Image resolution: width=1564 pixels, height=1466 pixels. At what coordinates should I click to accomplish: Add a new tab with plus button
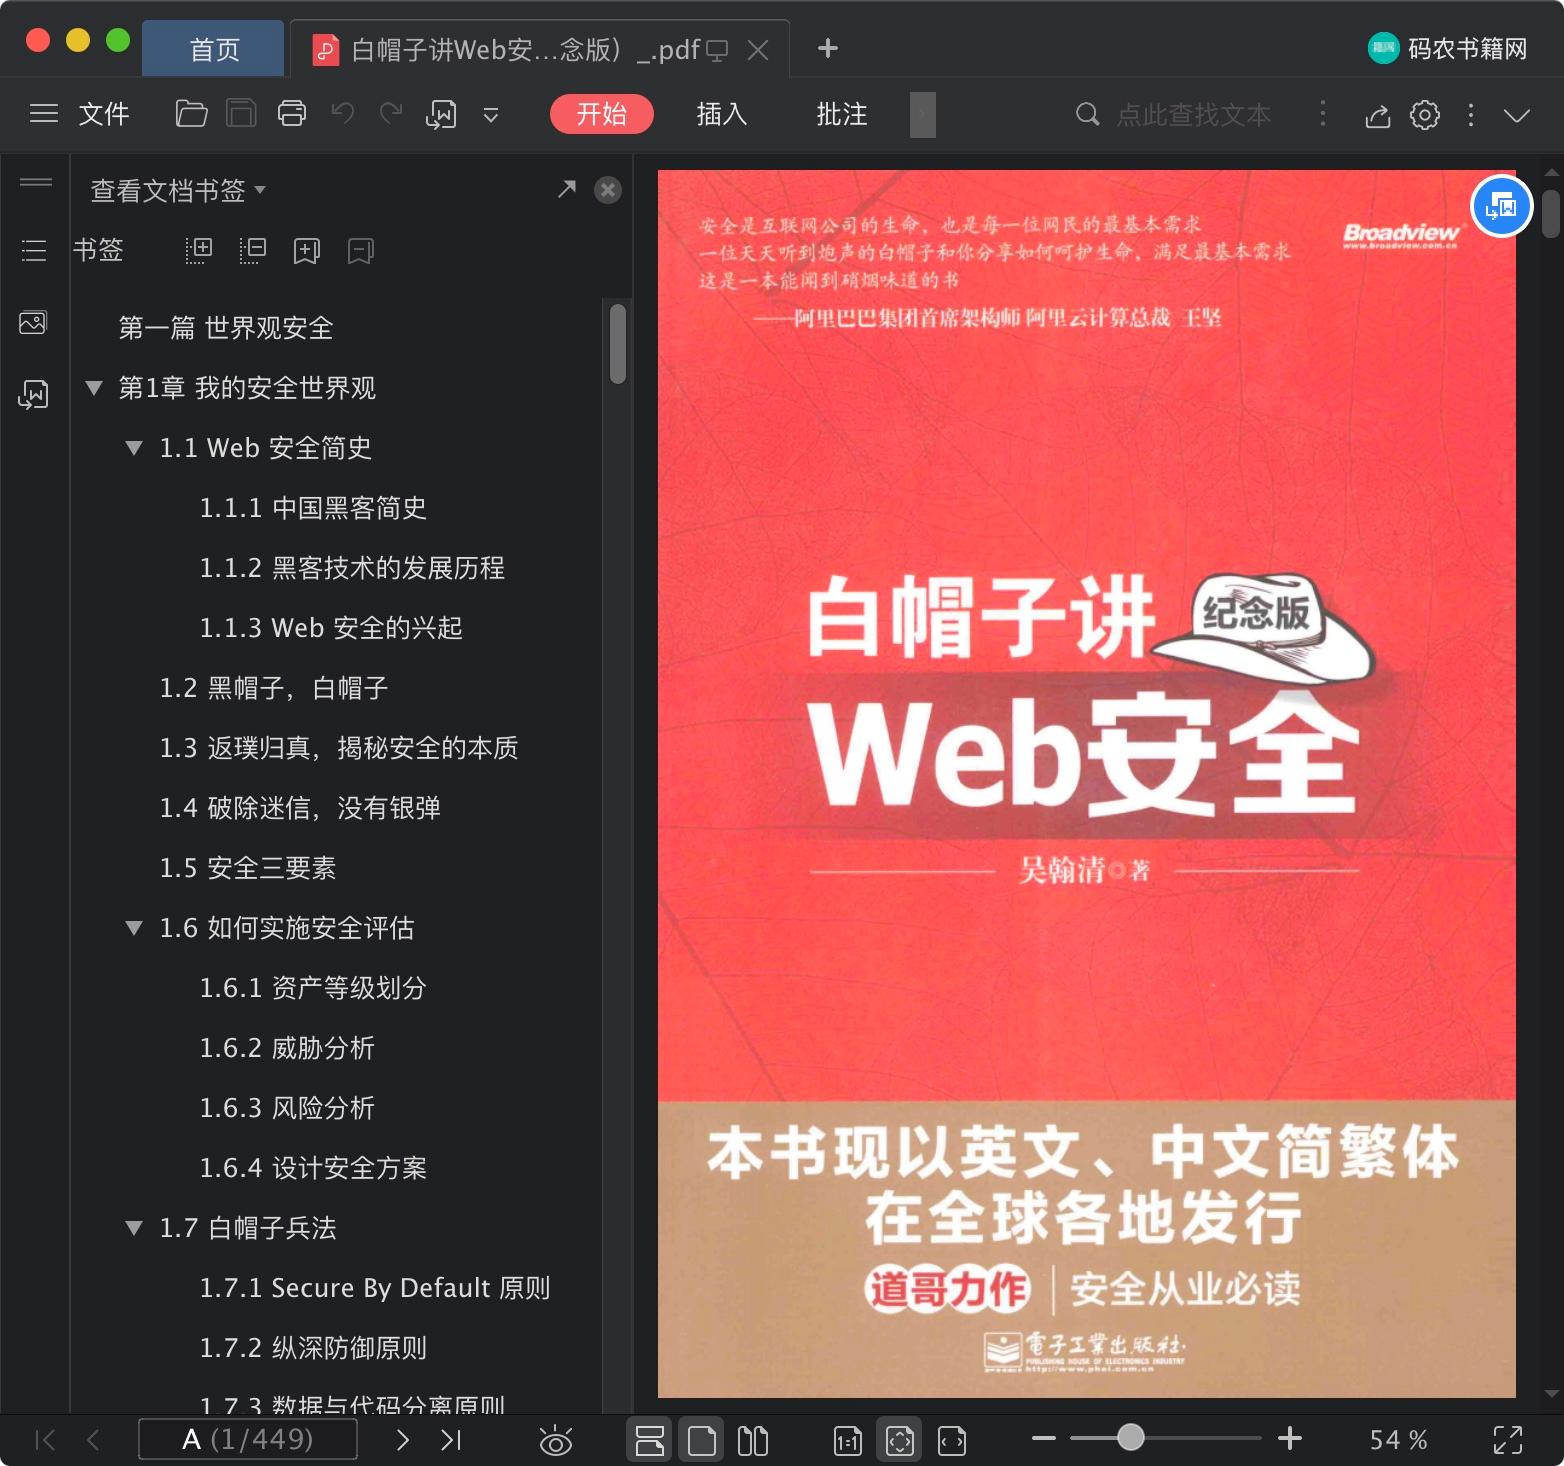tap(828, 48)
